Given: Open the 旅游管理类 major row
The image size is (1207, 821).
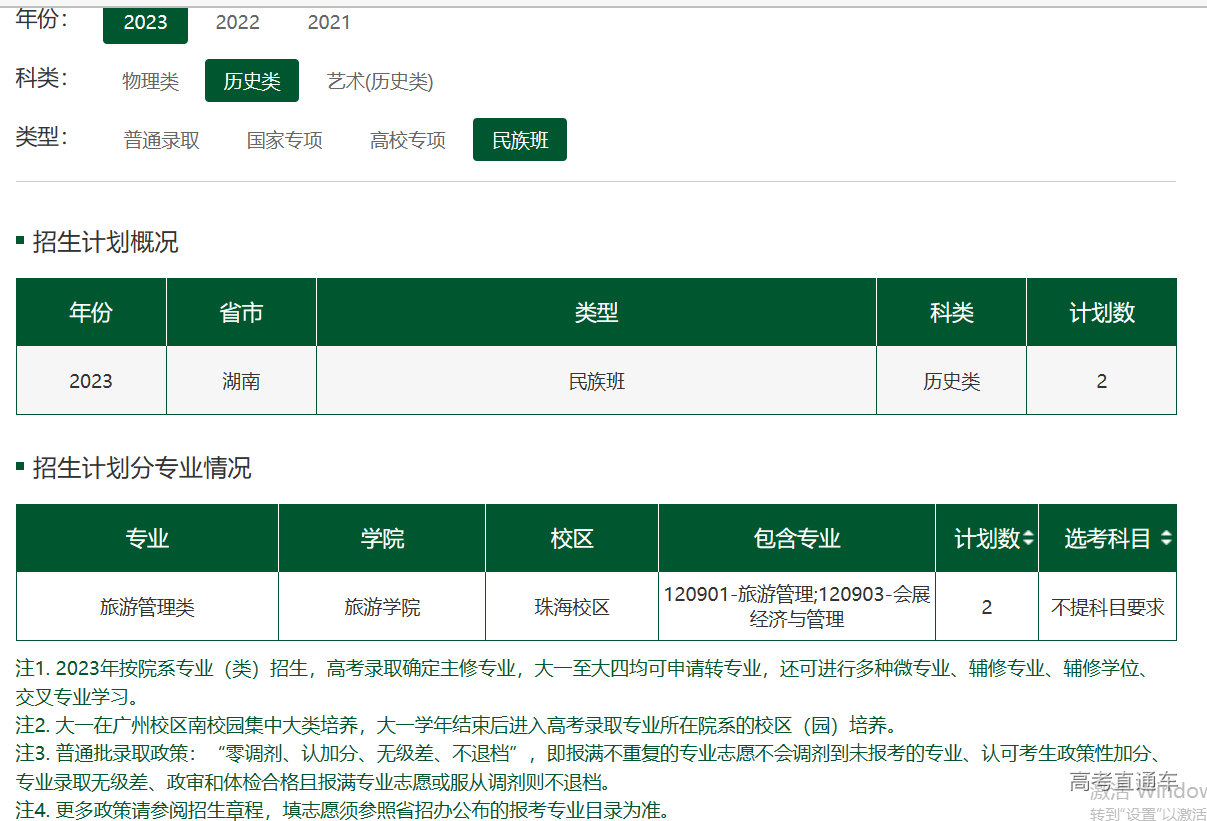Looking at the screenshot, I should (x=147, y=607).
